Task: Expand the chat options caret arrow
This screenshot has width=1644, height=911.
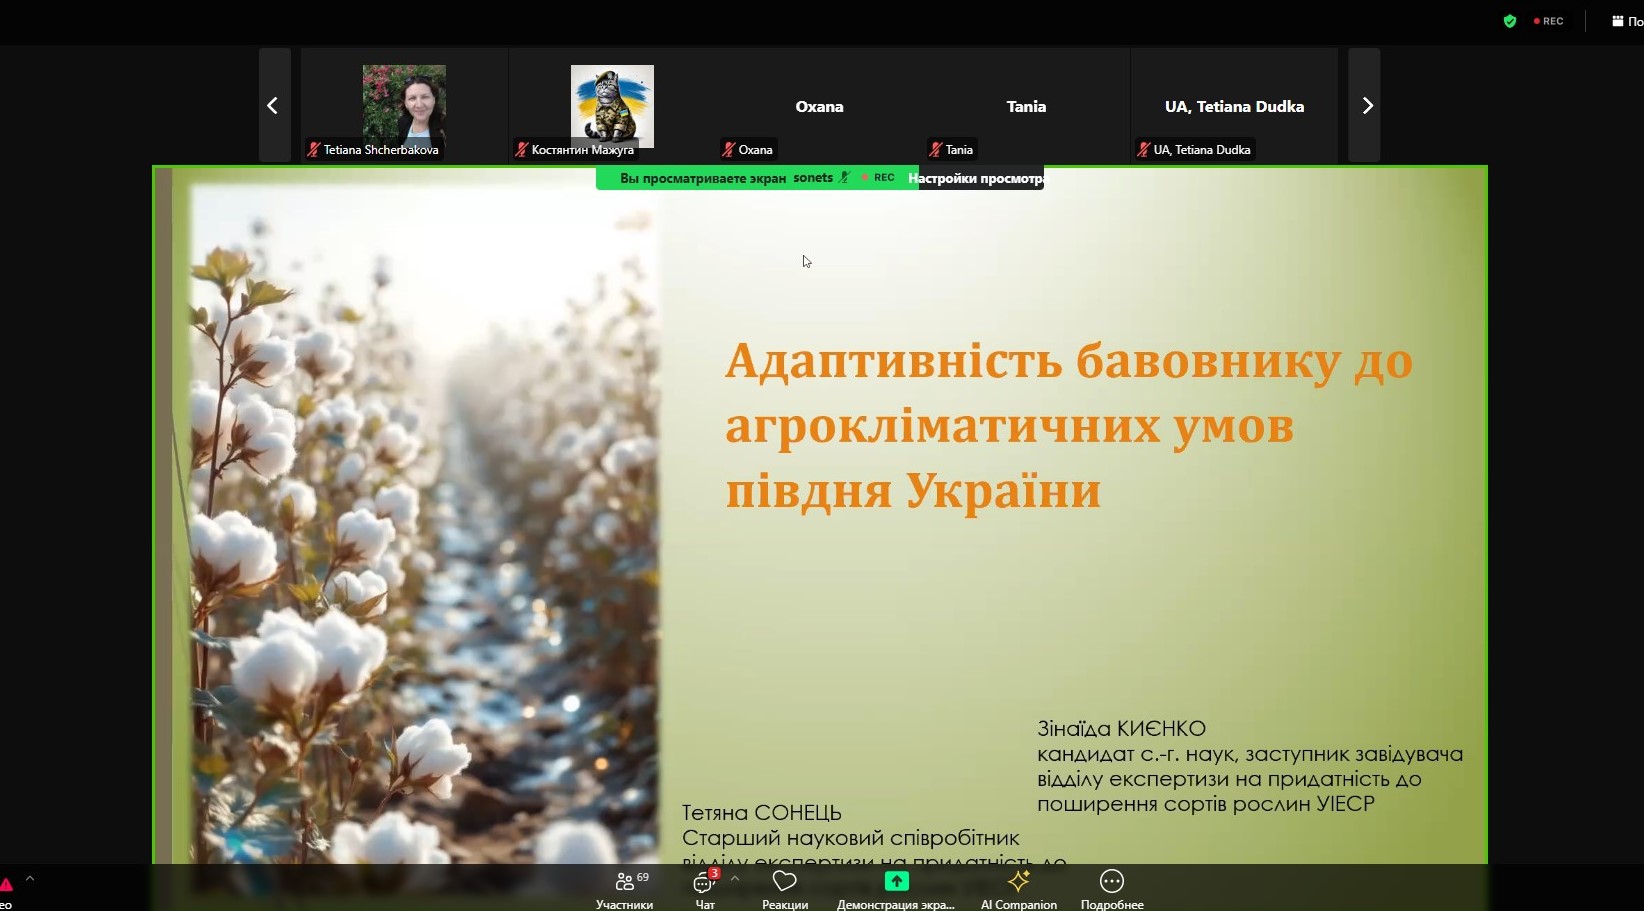Action: point(735,878)
